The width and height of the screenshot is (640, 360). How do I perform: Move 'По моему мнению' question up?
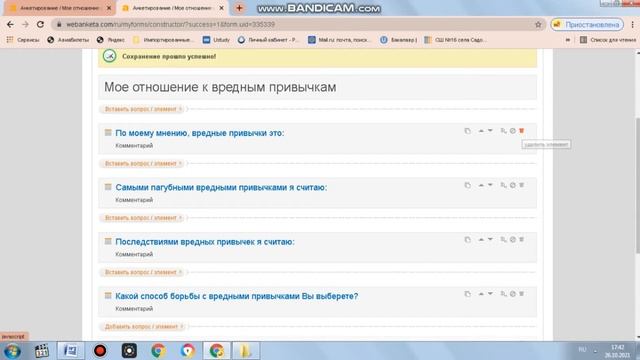tap(481, 131)
